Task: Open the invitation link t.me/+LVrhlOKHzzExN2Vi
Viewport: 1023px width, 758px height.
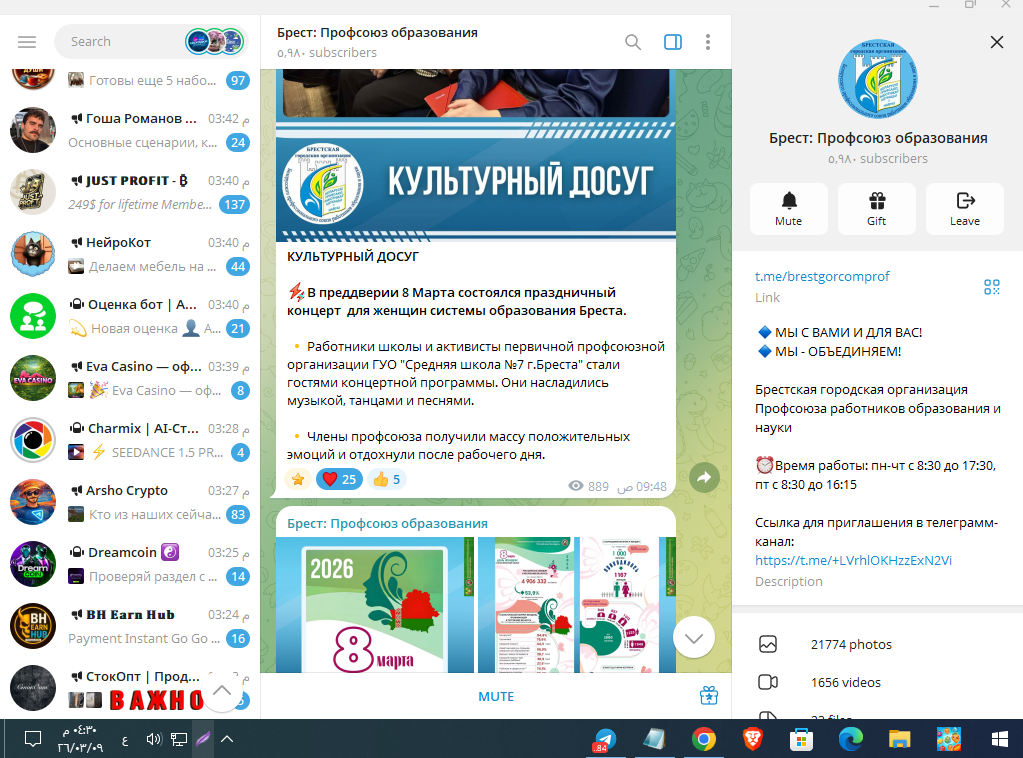Action: pyautogui.click(x=853, y=560)
